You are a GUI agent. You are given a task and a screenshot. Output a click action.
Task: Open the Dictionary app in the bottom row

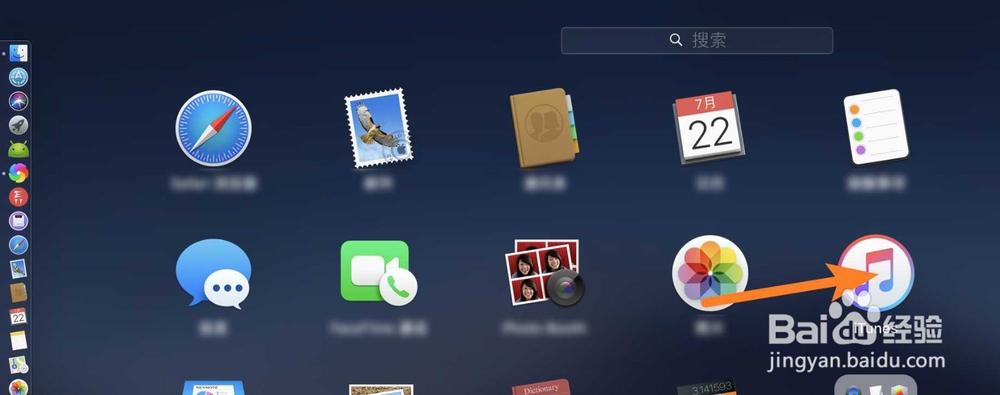click(x=541, y=387)
